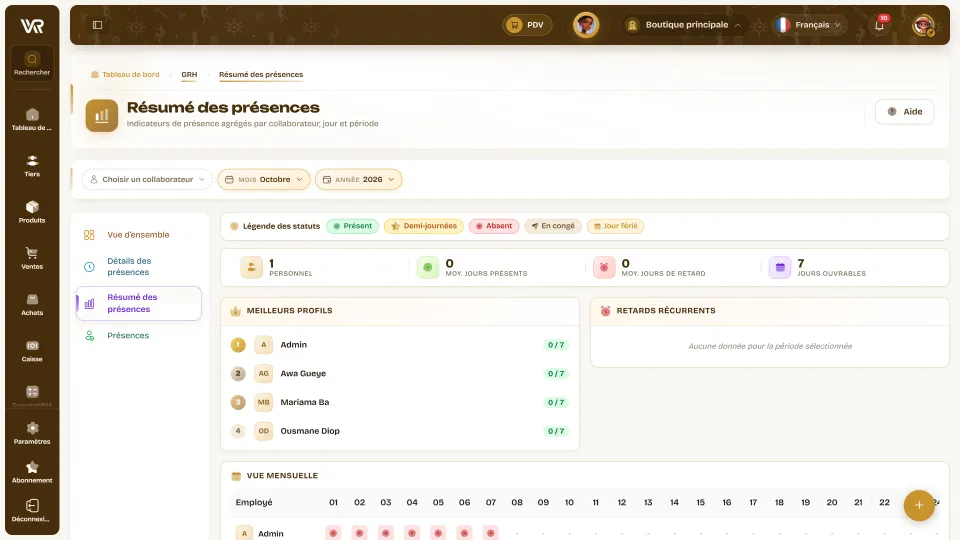The width and height of the screenshot is (960, 540).
Task: Open Paramètres in the sidebar
Action: (32, 433)
